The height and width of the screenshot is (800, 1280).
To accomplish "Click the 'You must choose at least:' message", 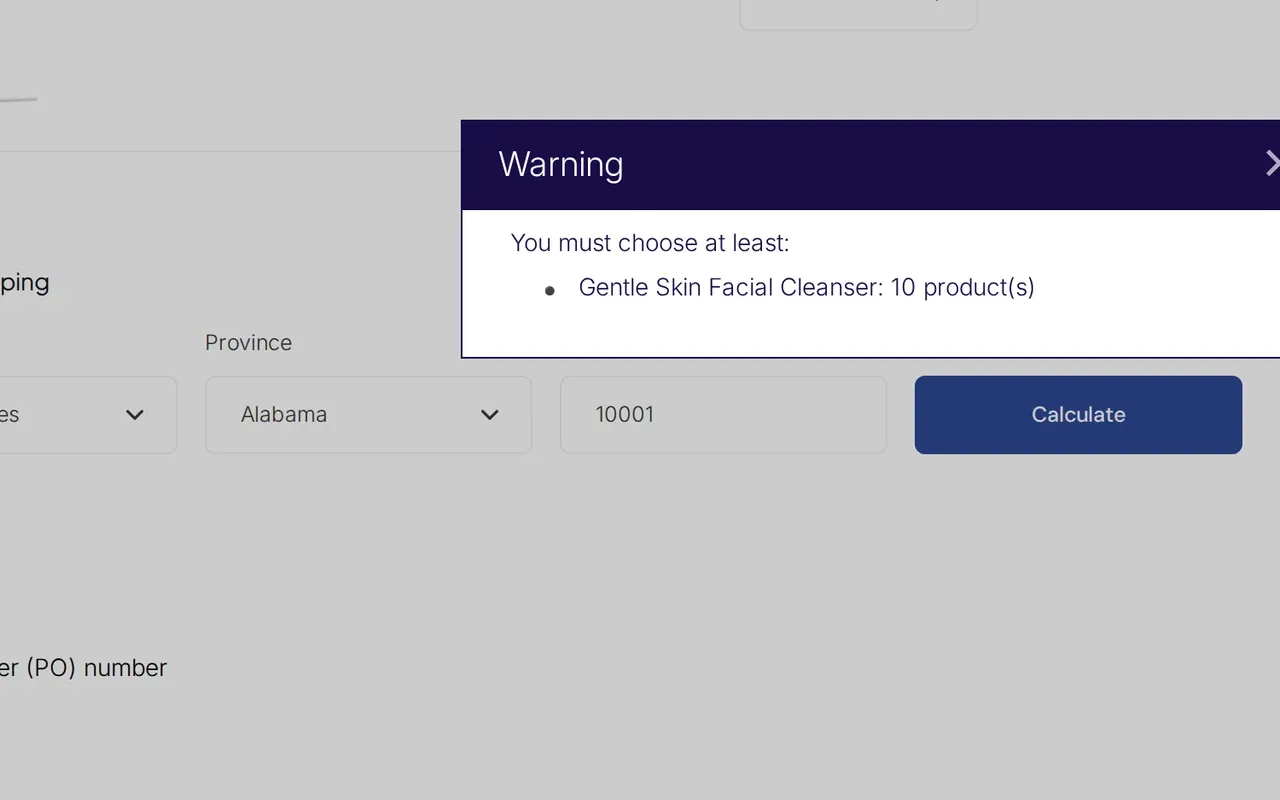I will [x=650, y=243].
